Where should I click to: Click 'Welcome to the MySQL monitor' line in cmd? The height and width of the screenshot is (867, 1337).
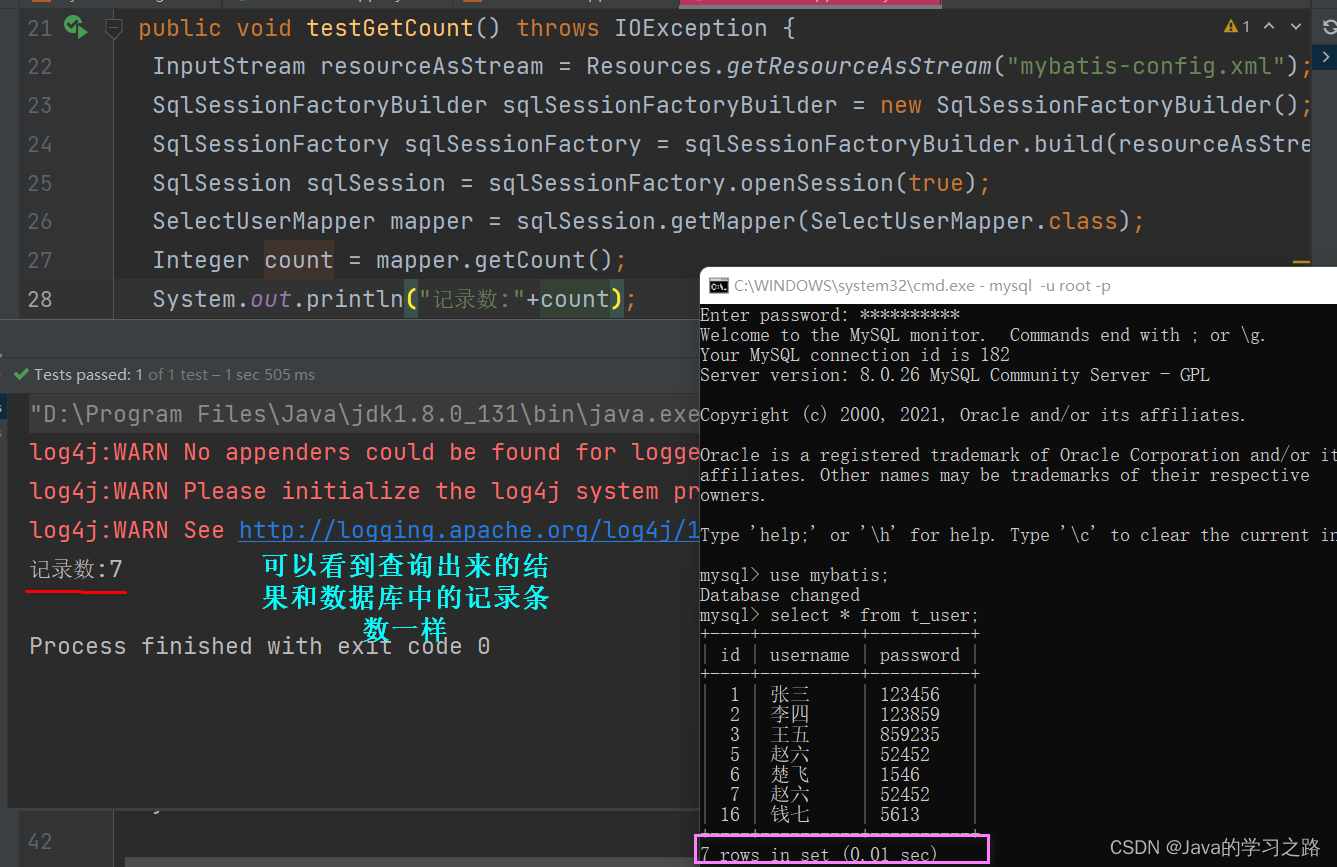point(983,335)
